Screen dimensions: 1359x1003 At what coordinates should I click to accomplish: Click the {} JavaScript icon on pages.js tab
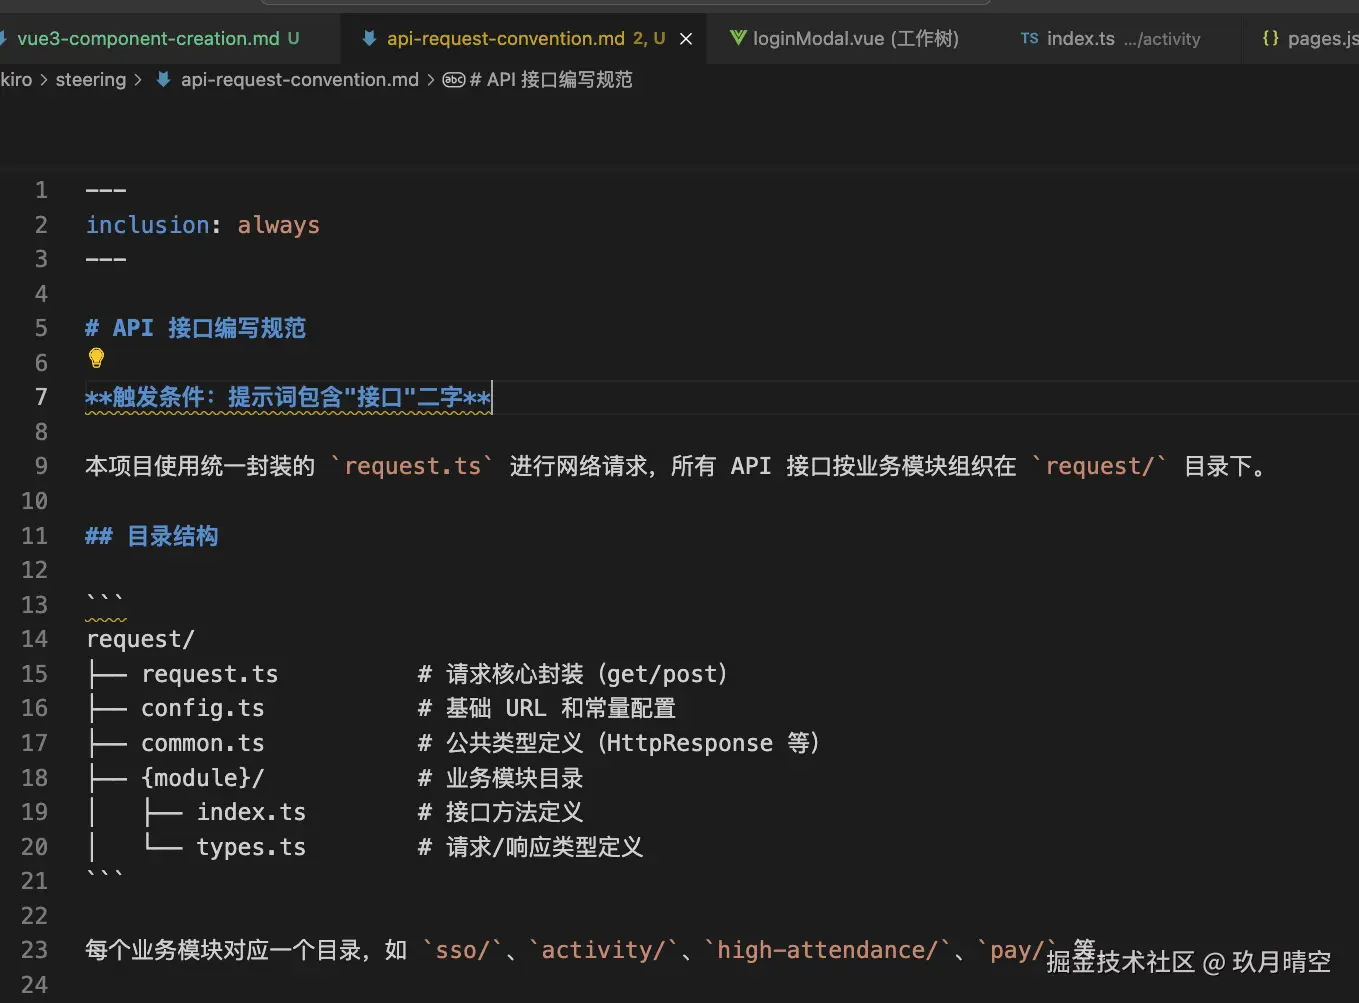tap(1272, 38)
